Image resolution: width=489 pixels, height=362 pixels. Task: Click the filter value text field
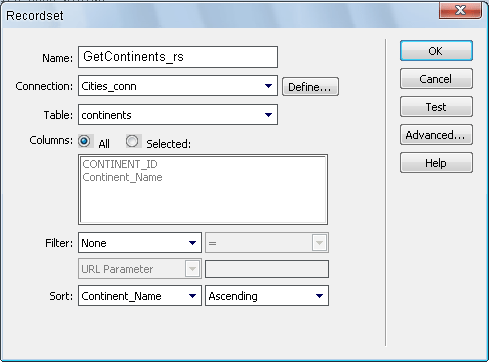tap(267, 269)
